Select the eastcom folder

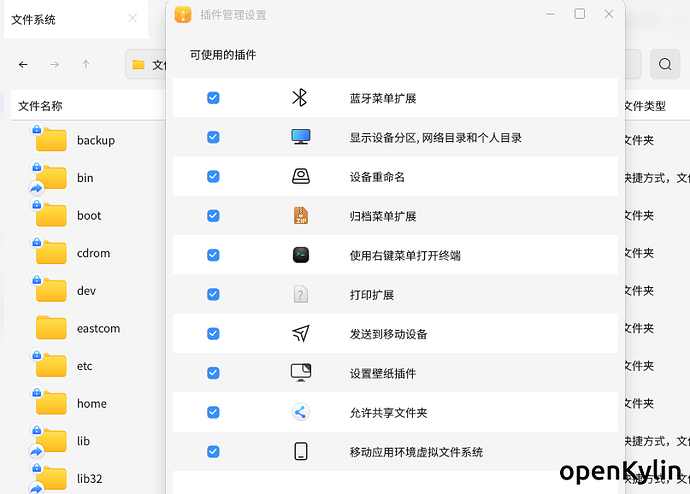(x=98, y=328)
